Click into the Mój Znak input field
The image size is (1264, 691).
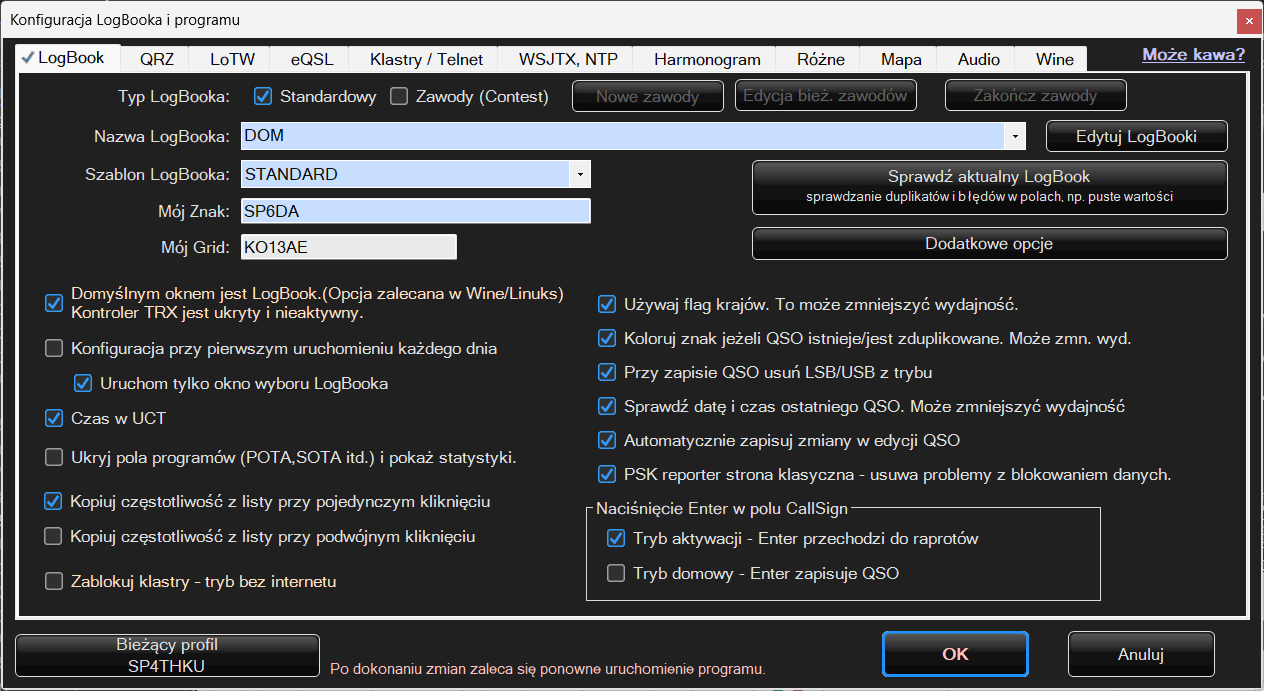[415, 211]
